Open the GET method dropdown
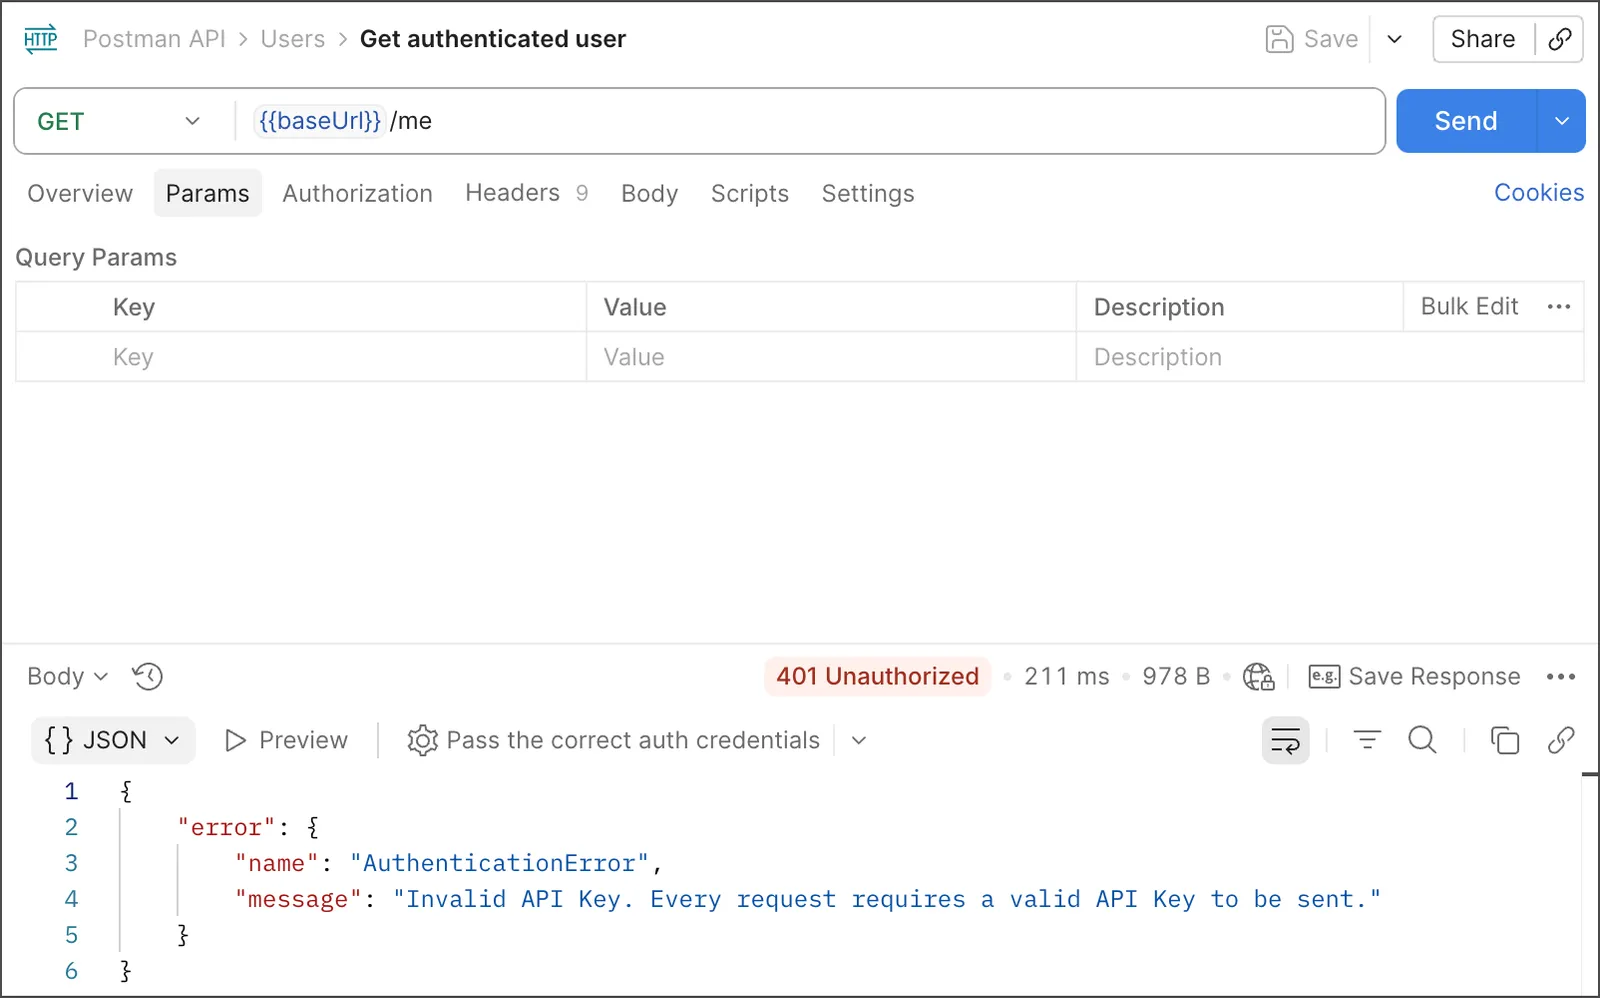The width and height of the screenshot is (1600, 998). (119, 122)
